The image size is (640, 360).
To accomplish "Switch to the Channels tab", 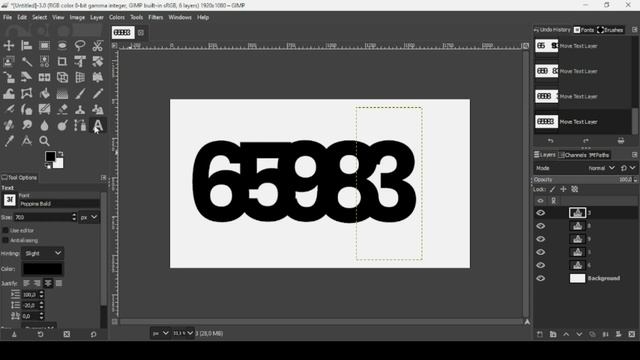I will click(x=573, y=155).
